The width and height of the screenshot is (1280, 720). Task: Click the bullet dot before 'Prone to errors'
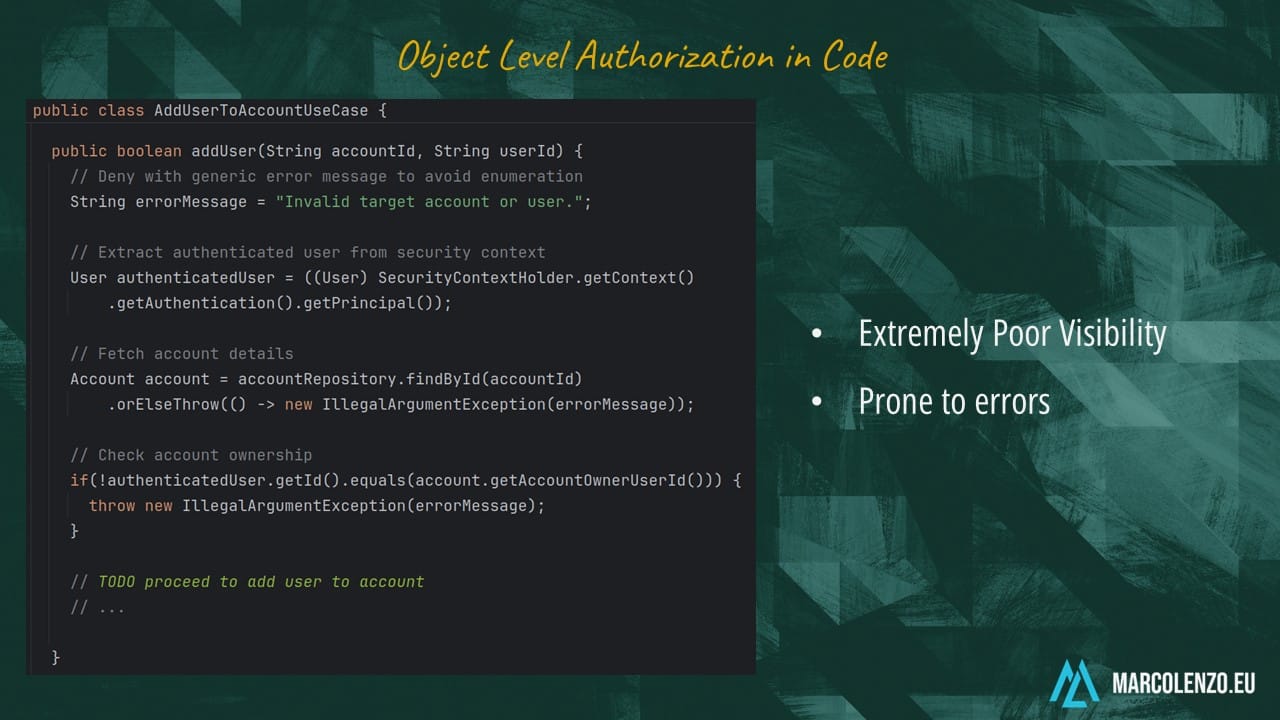817,402
